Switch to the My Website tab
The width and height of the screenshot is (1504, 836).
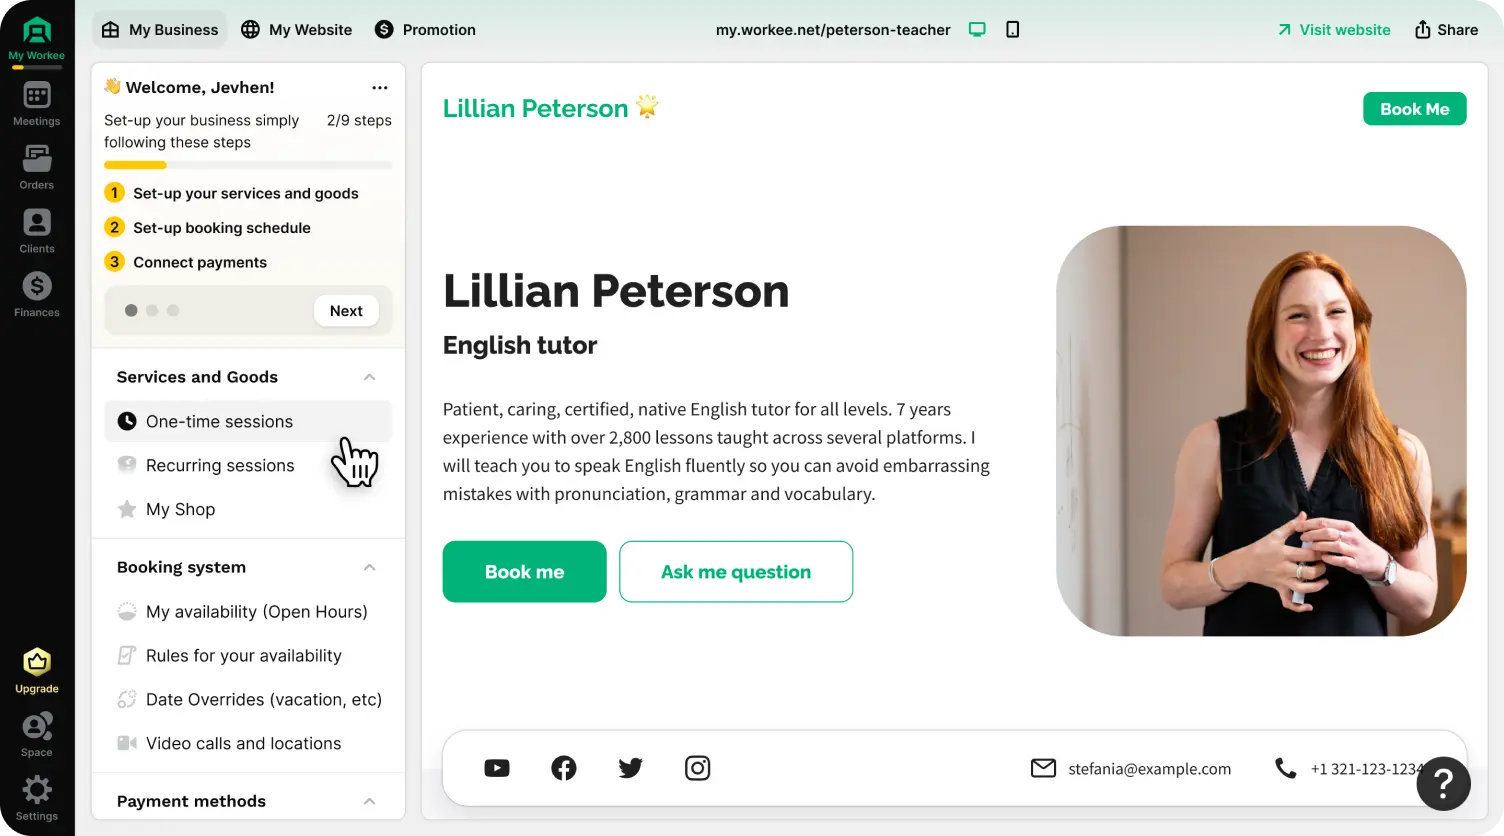pos(296,29)
